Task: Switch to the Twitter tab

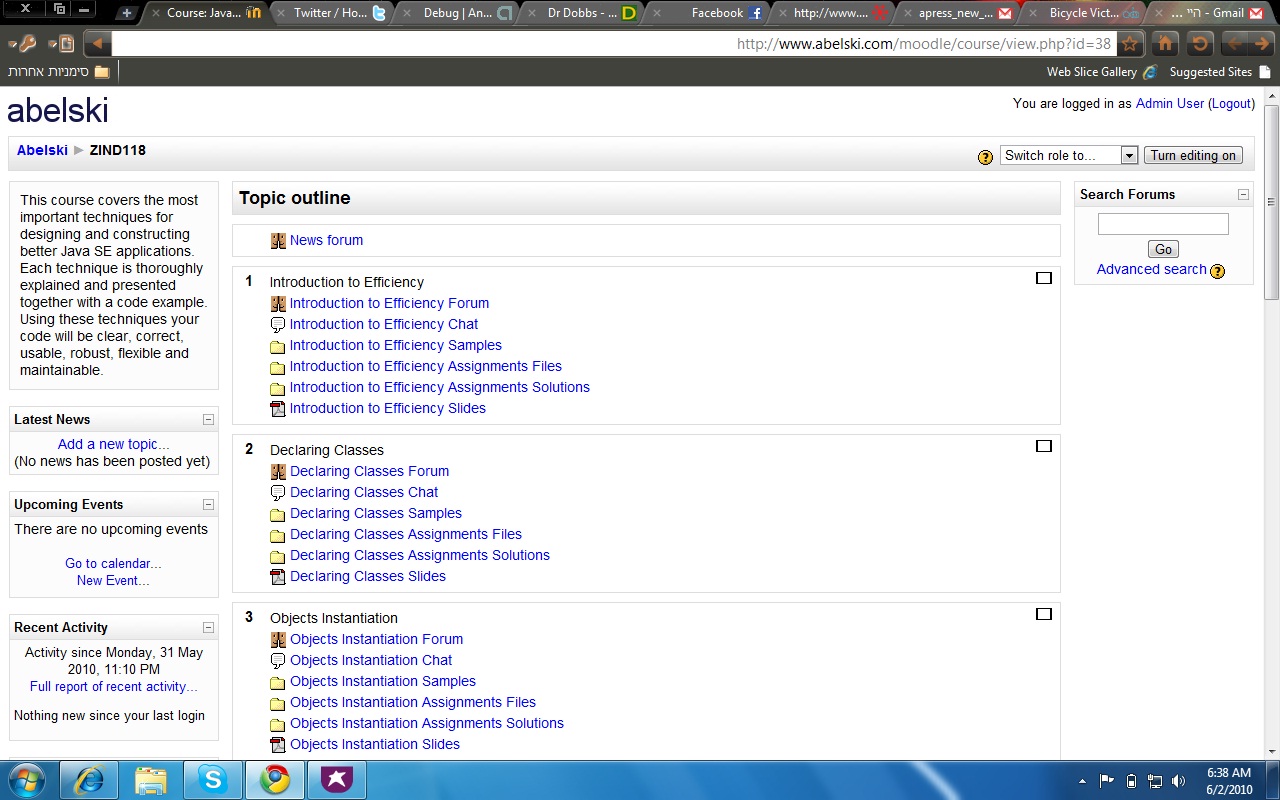Action: [x=331, y=13]
